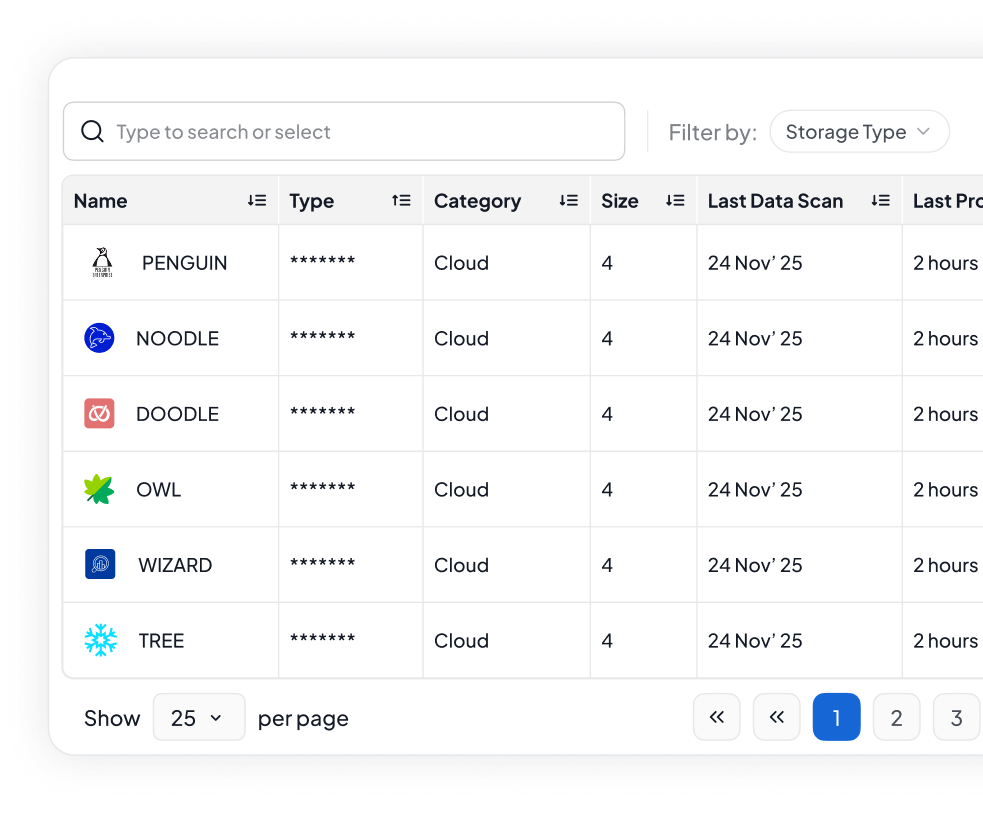983x813 pixels.
Task: Click the per page label
Action: tap(303, 718)
